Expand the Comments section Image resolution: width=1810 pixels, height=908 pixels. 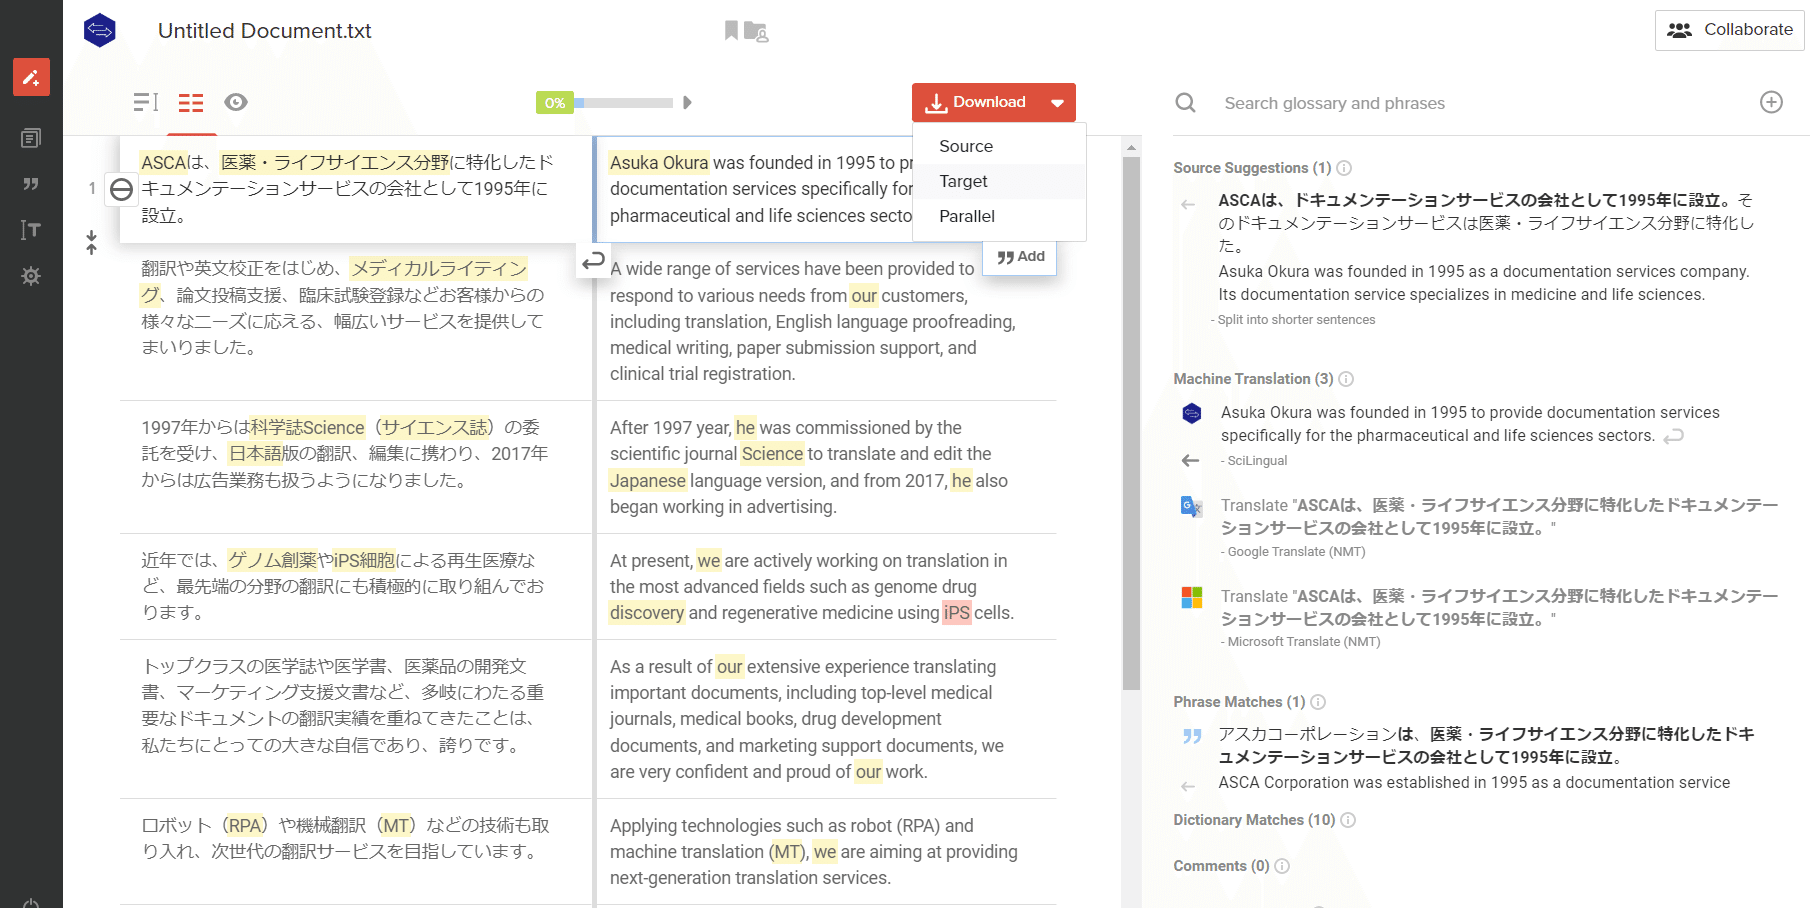[1220, 866]
